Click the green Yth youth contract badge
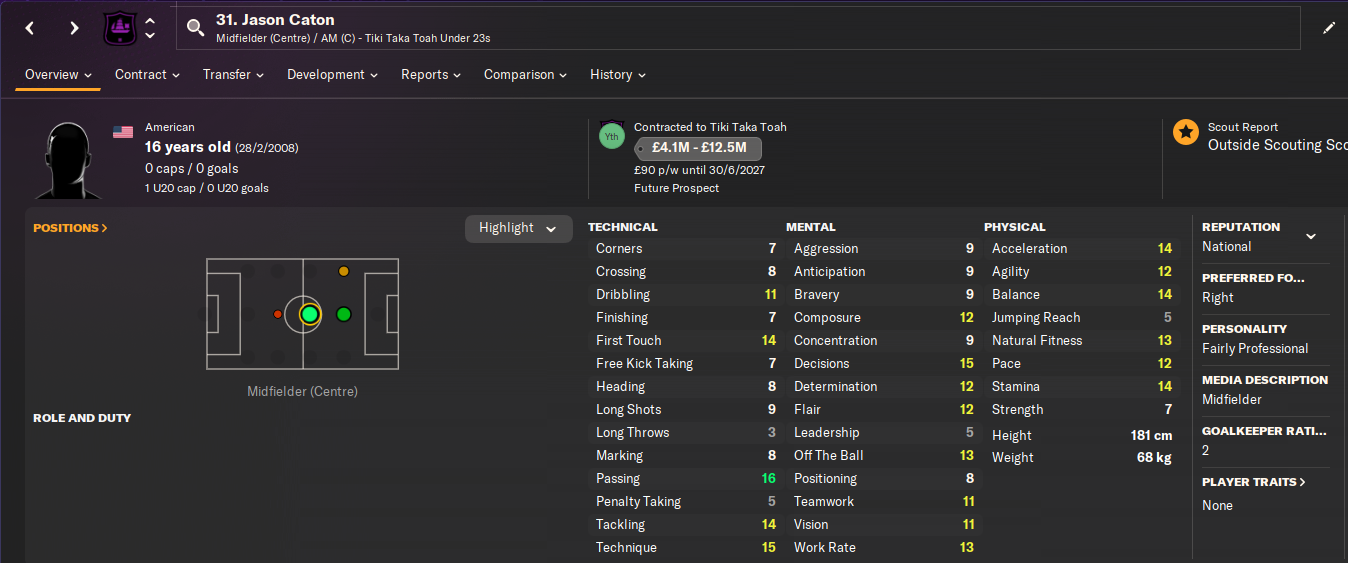Image resolution: width=1348 pixels, height=563 pixels. [611, 136]
